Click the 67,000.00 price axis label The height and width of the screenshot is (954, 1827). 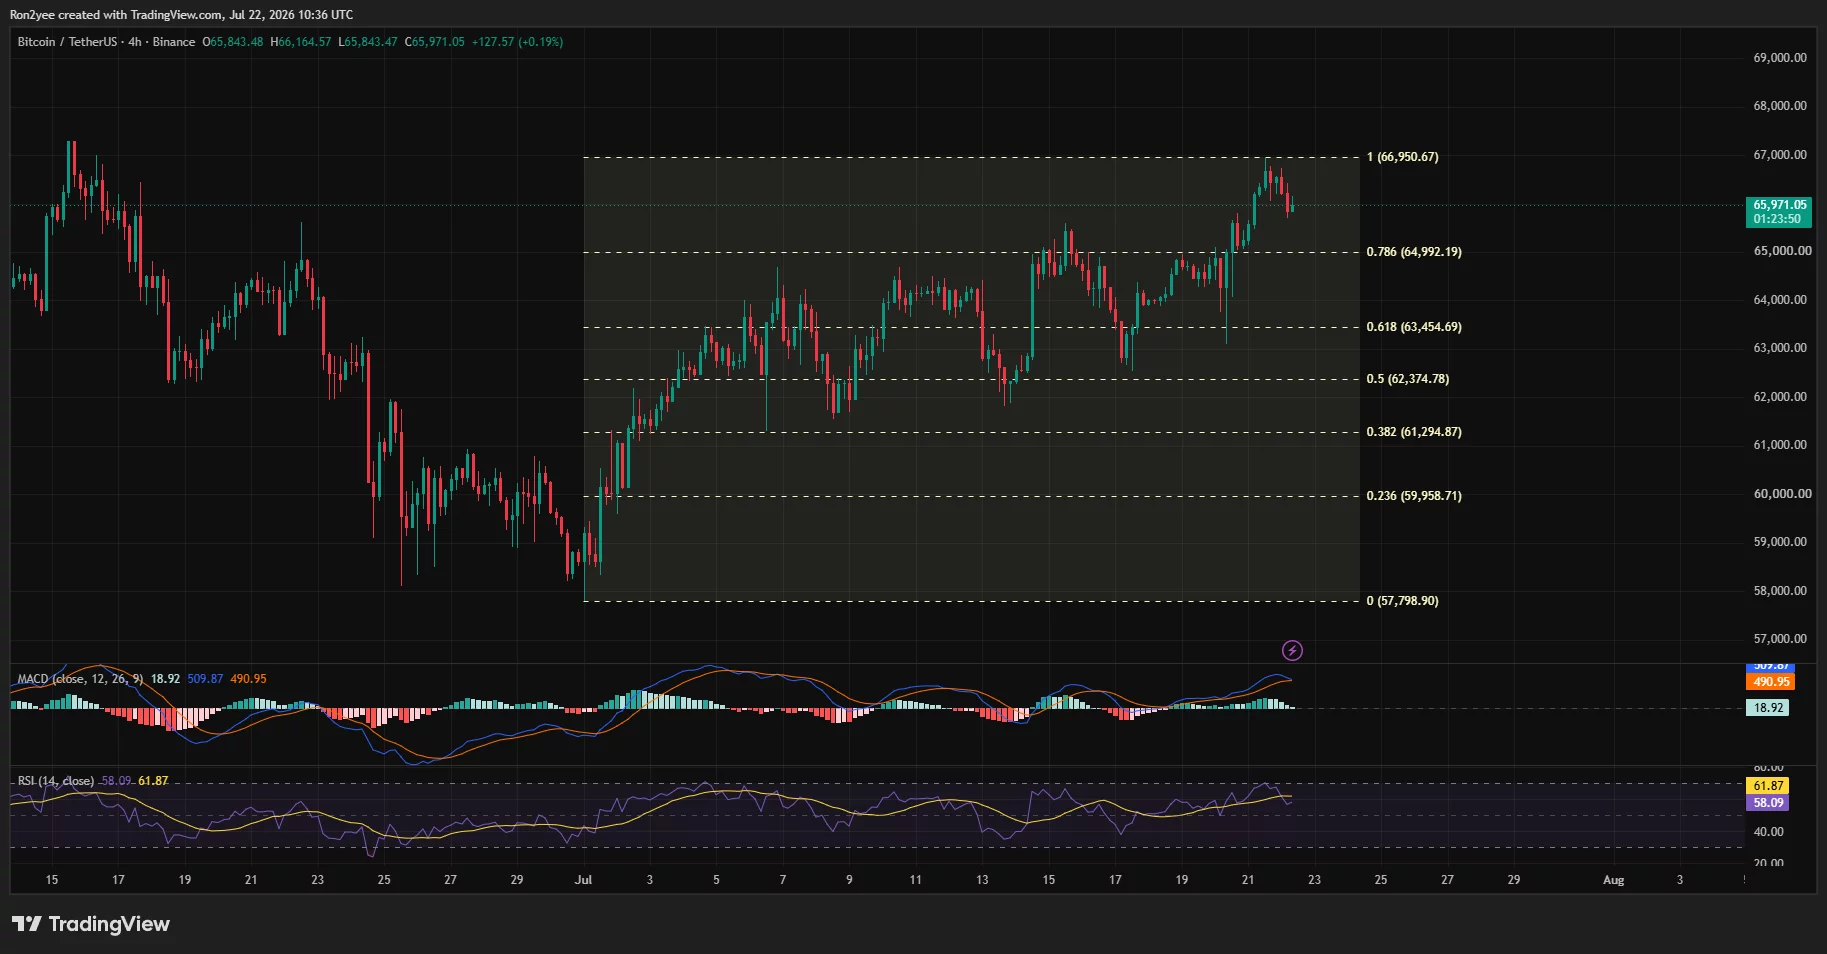tap(1780, 155)
